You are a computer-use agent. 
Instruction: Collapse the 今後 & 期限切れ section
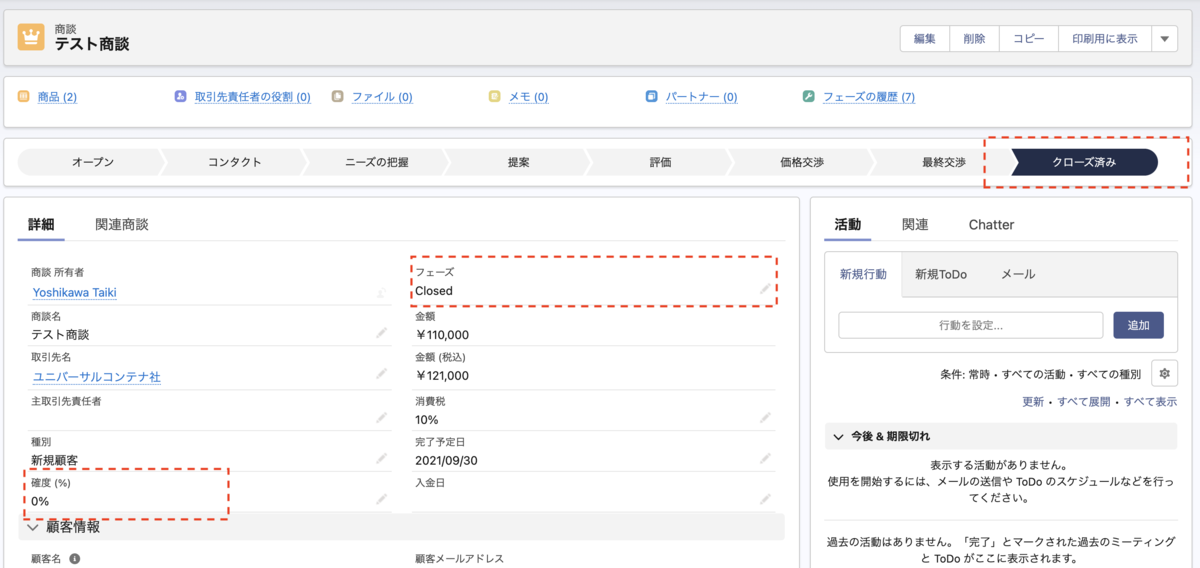(838, 437)
